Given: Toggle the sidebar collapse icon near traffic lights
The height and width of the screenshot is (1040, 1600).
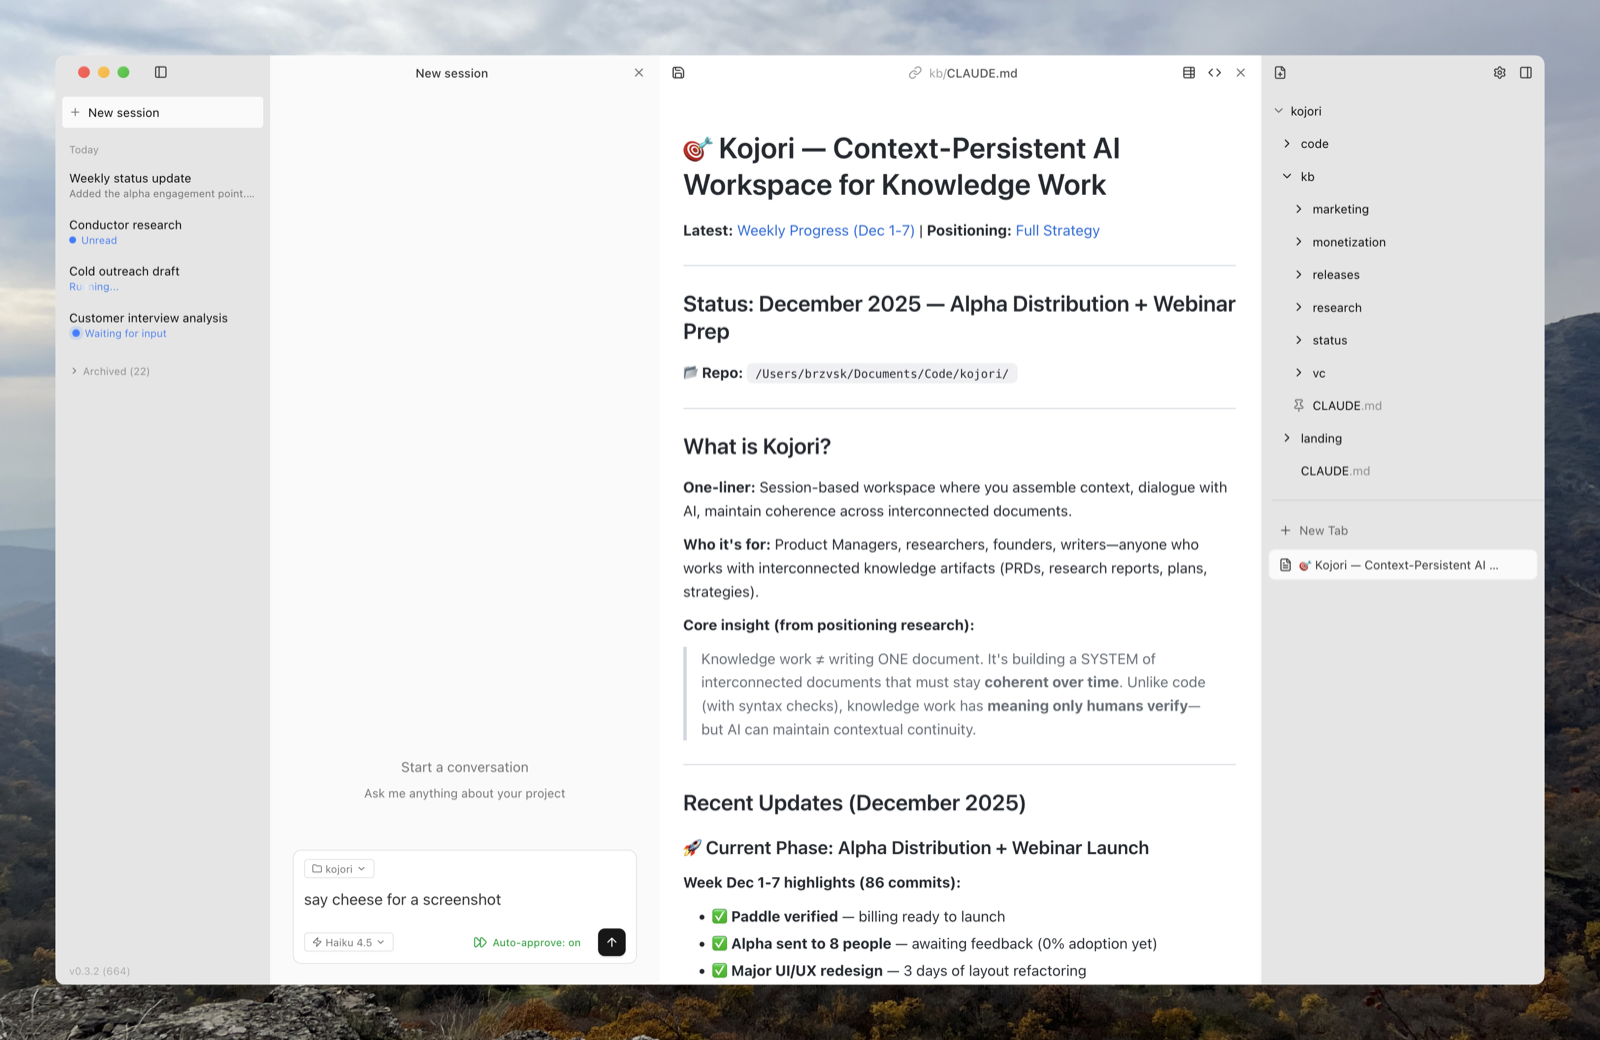Looking at the screenshot, I should tap(161, 72).
